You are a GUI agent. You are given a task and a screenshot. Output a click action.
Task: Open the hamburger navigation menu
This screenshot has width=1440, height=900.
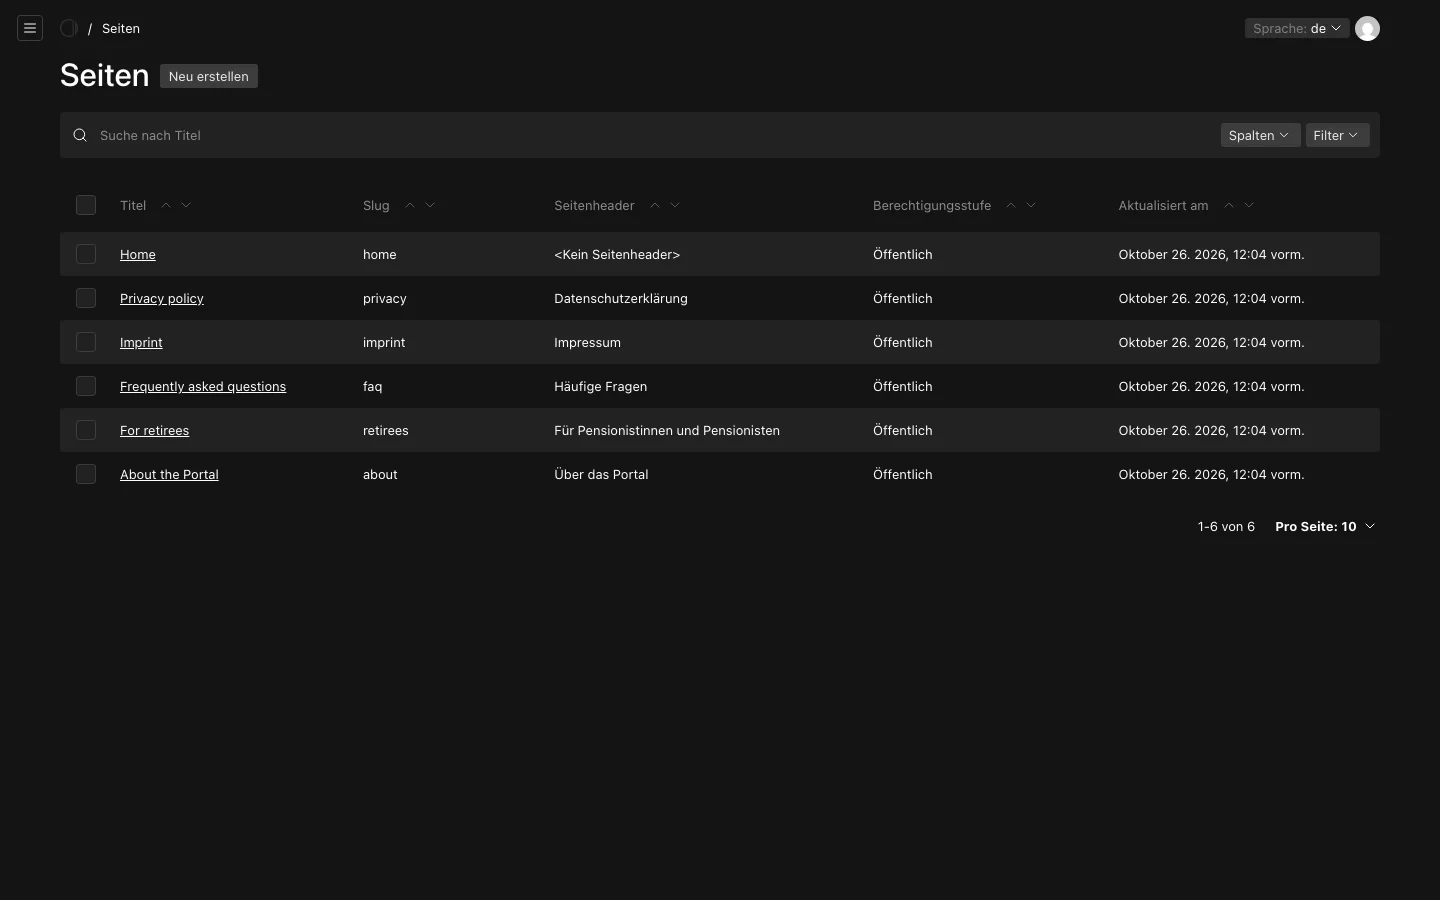click(x=30, y=28)
